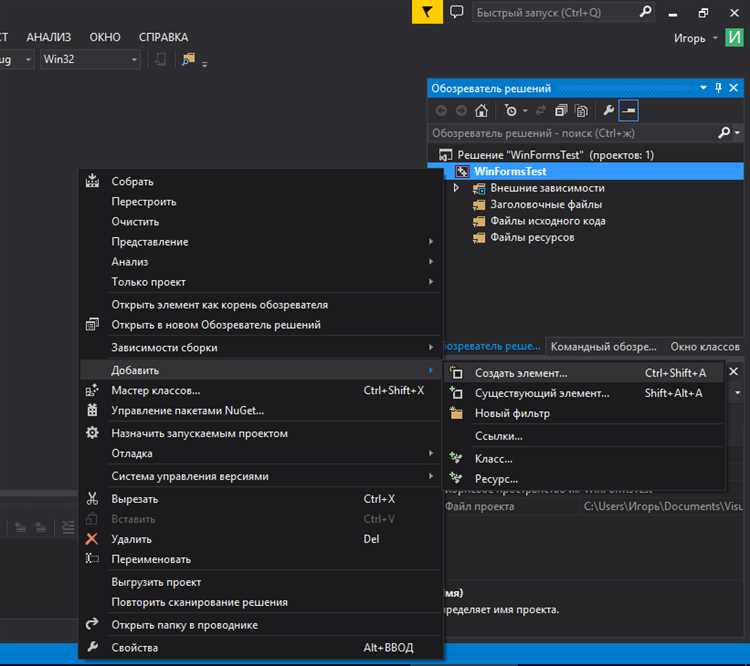The width and height of the screenshot is (750, 666).
Task: Expand the Зависимости сборки submenu
Action: (x=261, y=347)
